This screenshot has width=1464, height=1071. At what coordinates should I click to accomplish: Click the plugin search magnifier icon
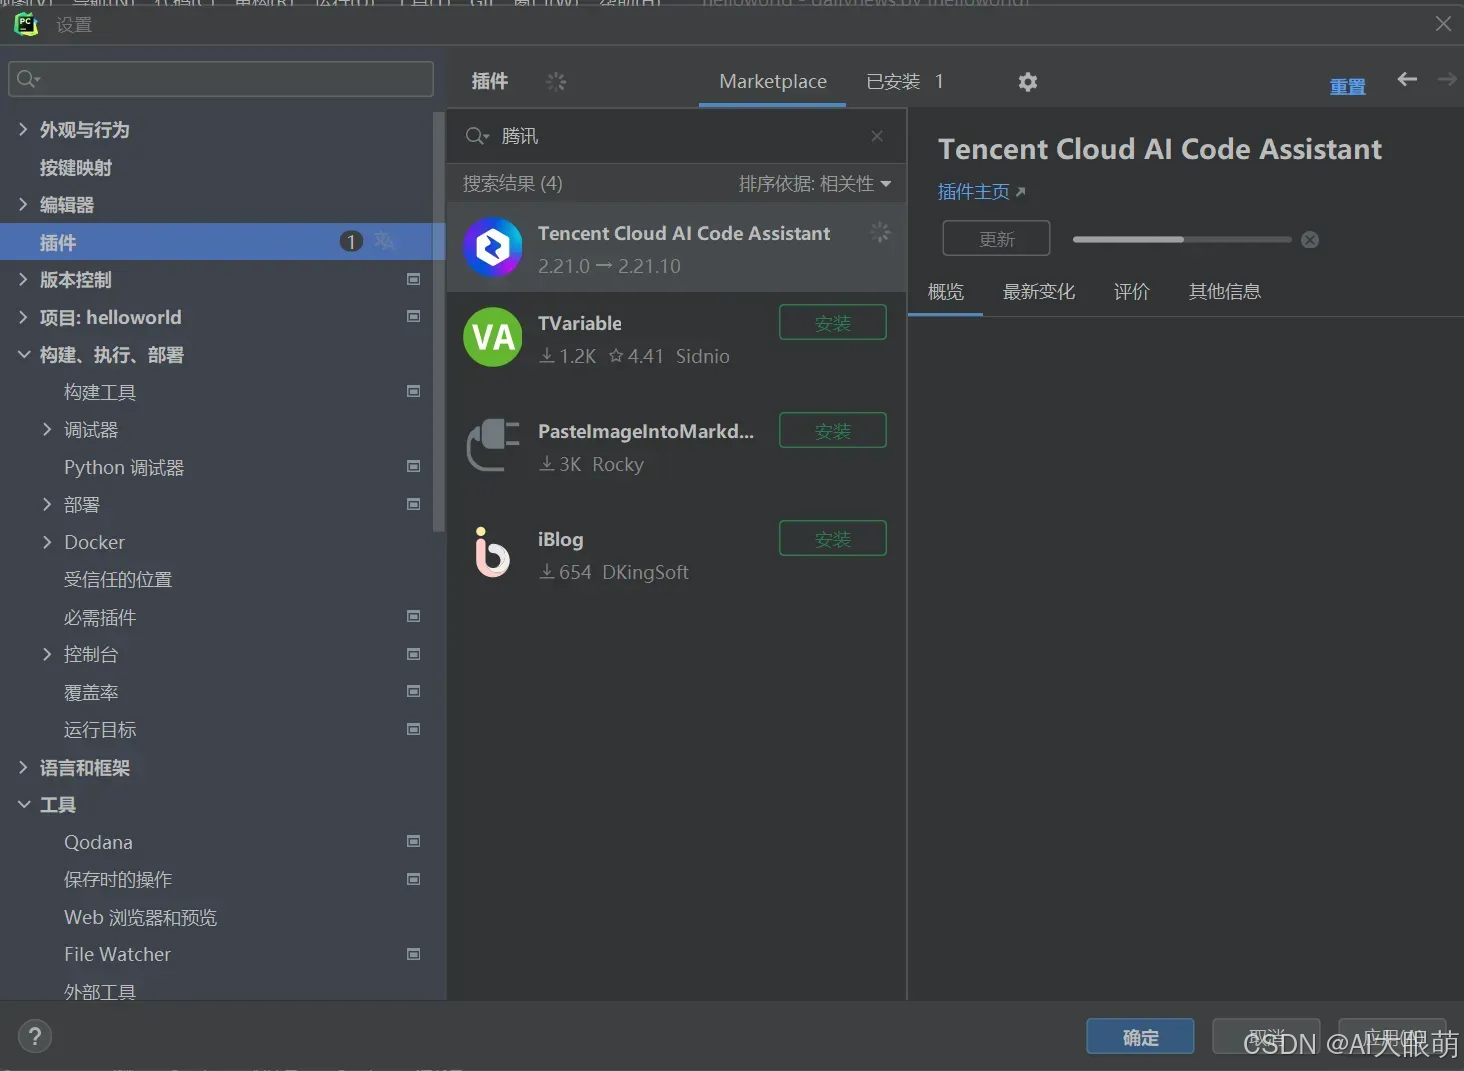[x=477, y=136]
